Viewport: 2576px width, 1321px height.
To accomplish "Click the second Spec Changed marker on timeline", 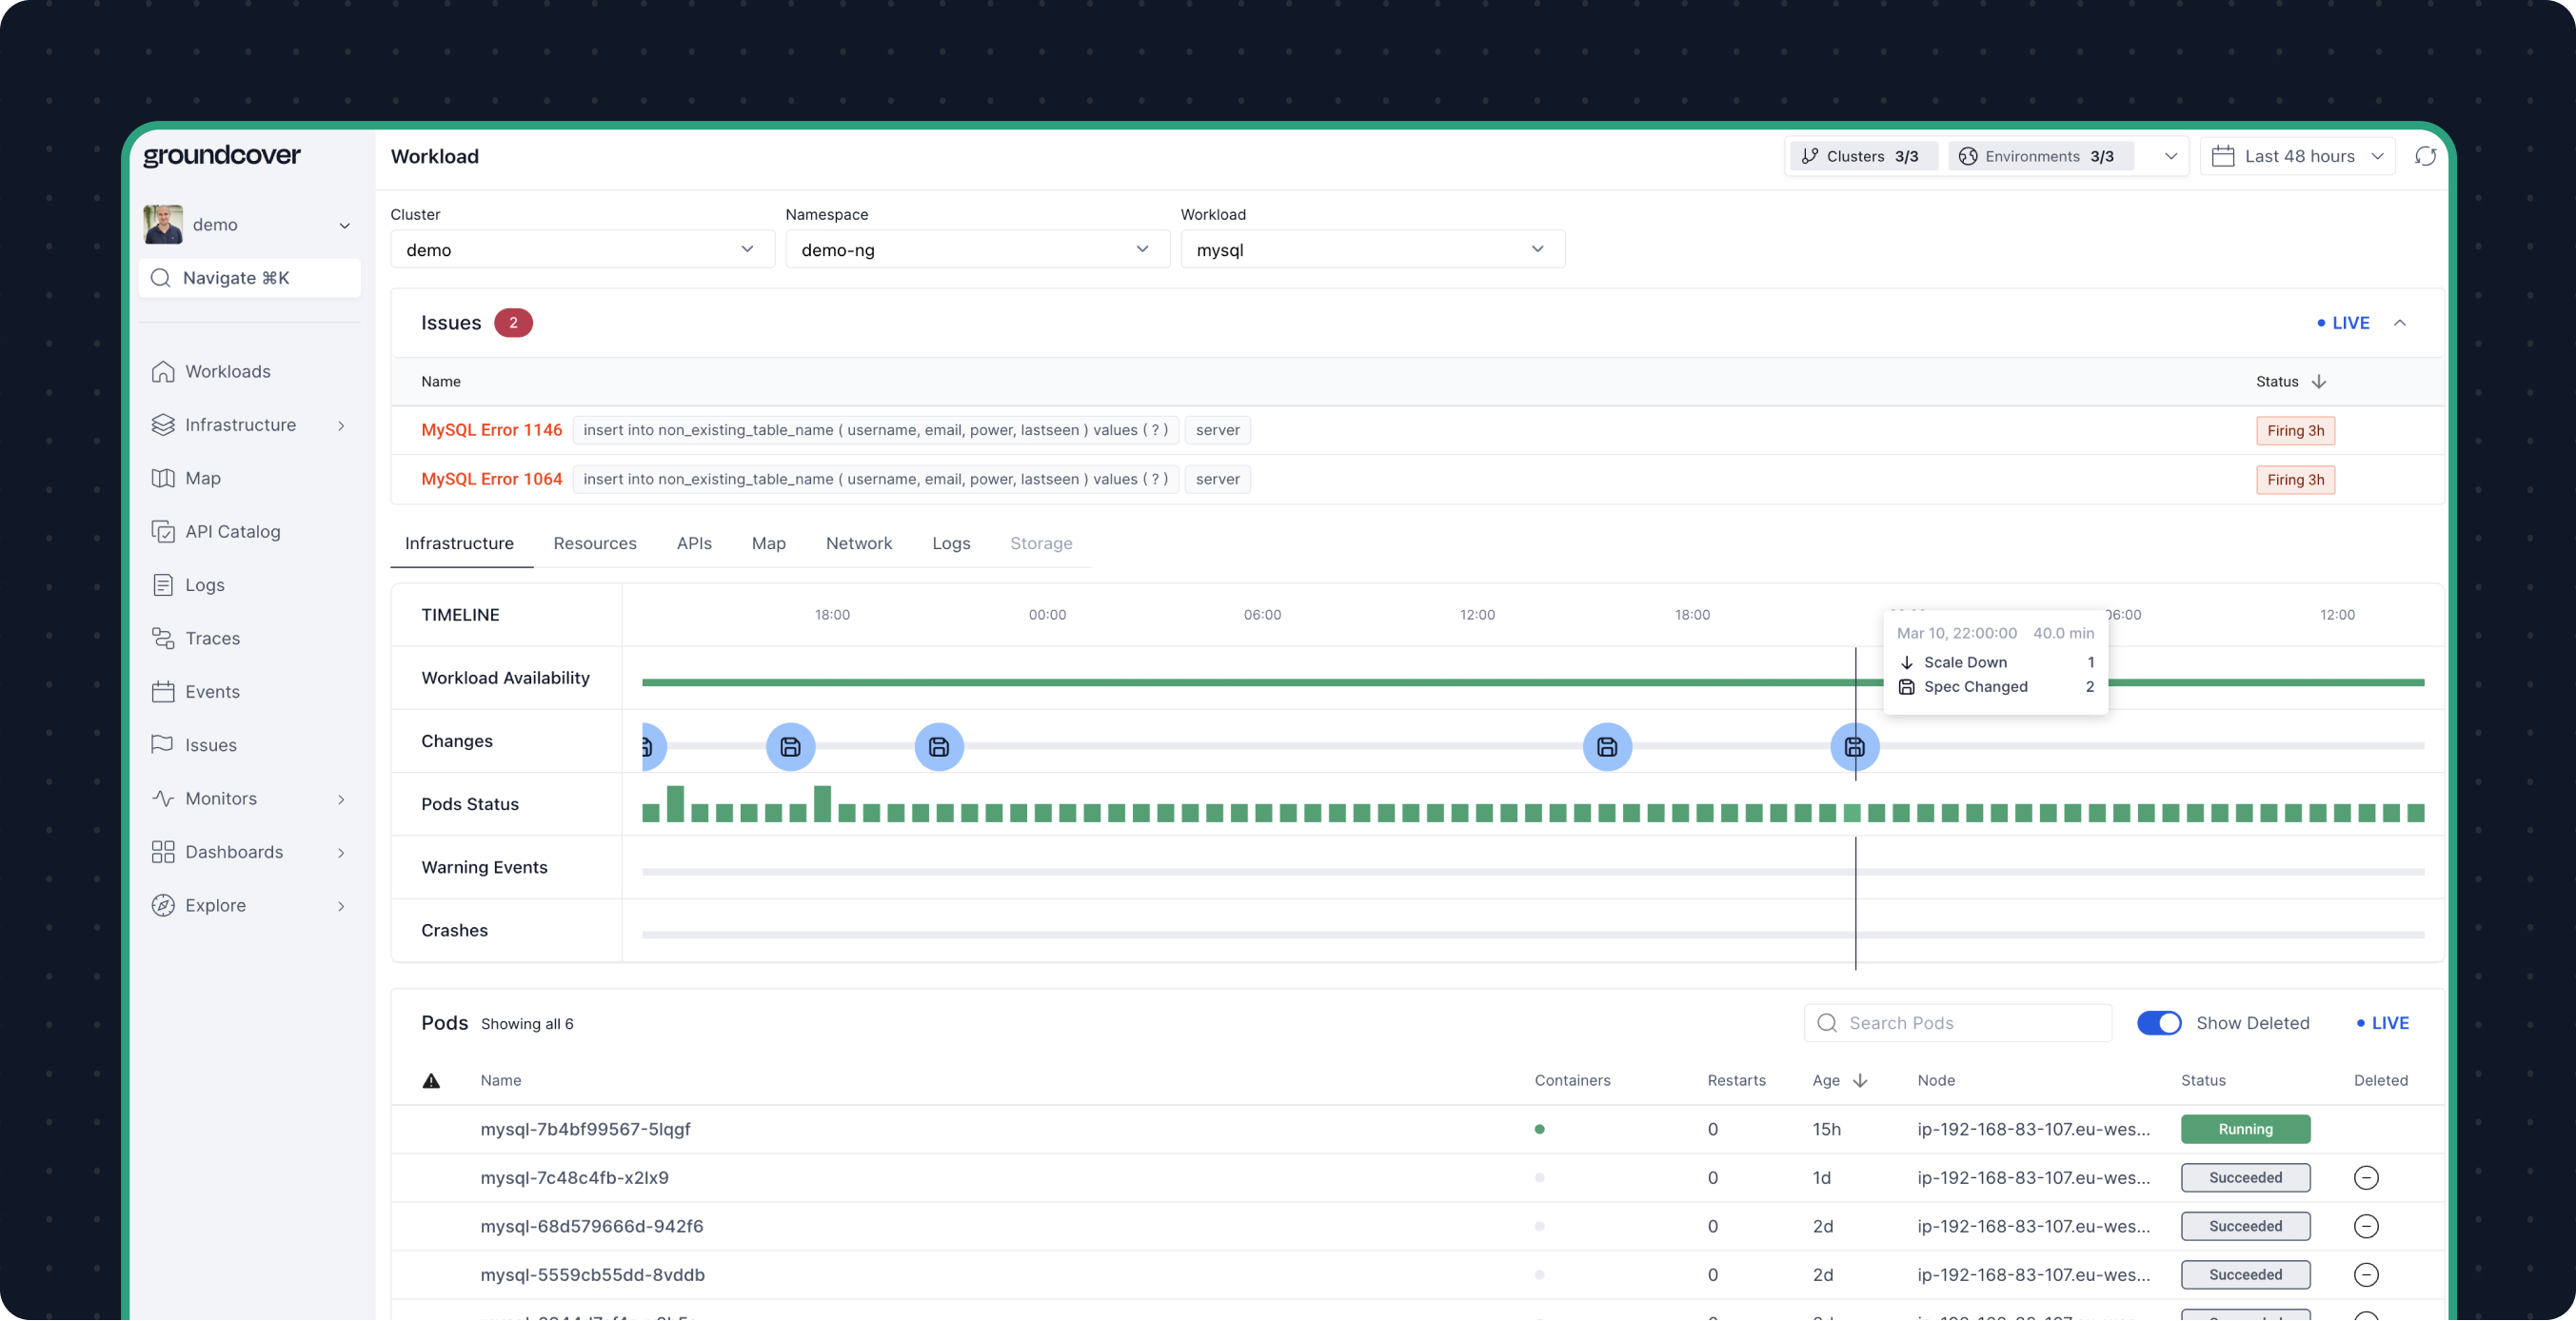I will click(x=790, y=747).
